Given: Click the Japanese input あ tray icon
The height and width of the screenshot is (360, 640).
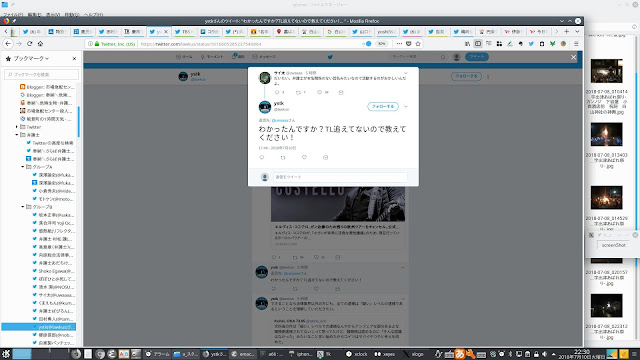Looking at the screenshot, I should coord(460,354).
